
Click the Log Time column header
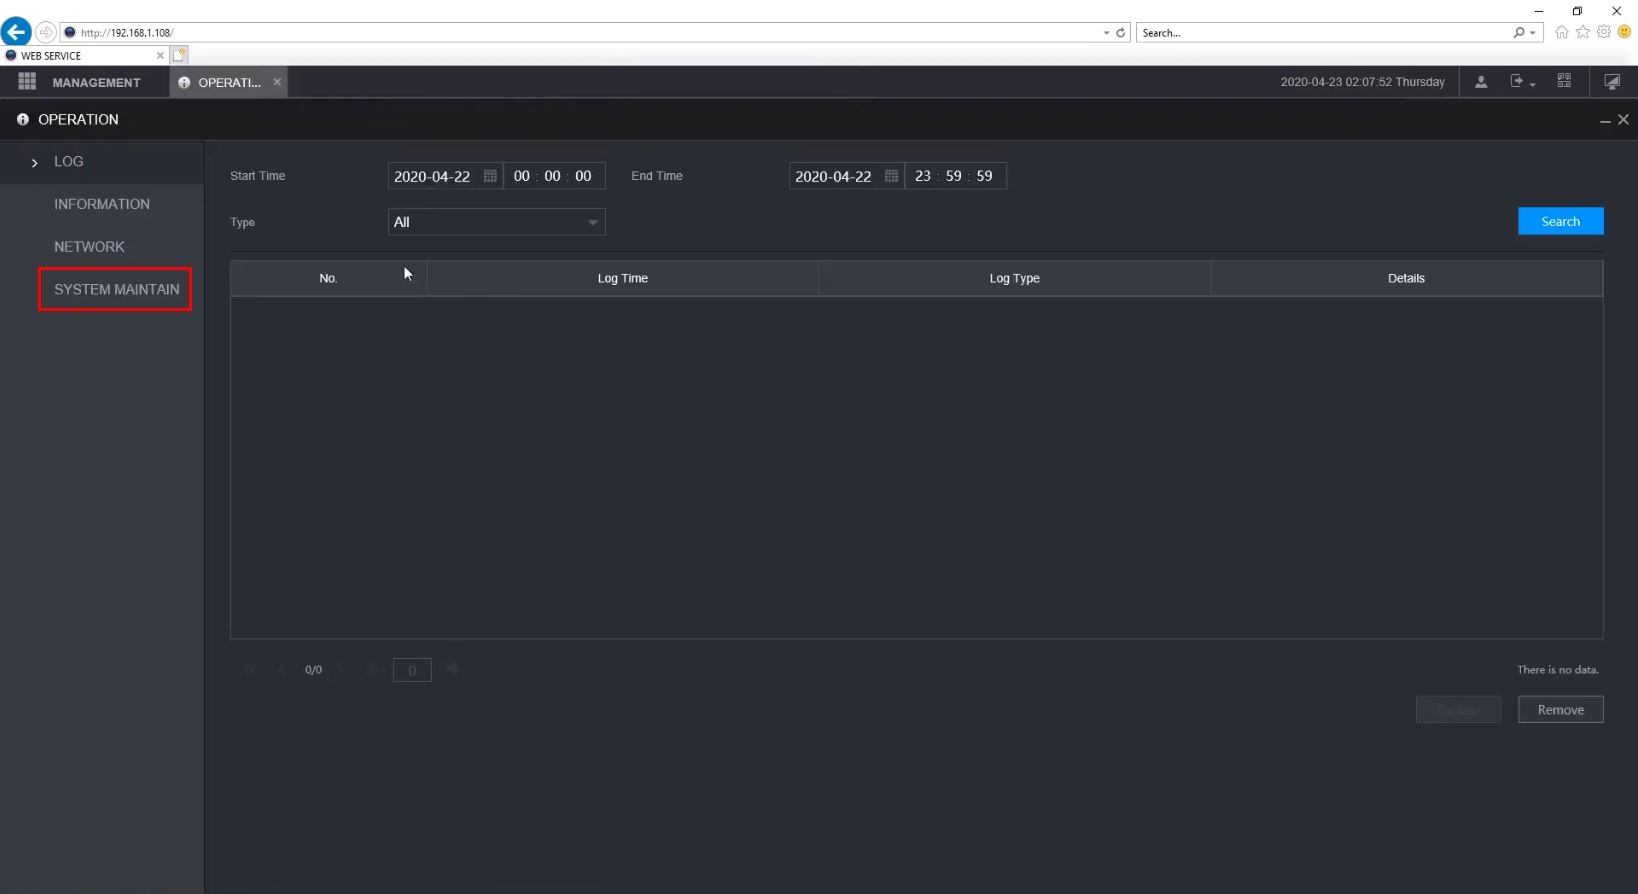tap(622, 278)
